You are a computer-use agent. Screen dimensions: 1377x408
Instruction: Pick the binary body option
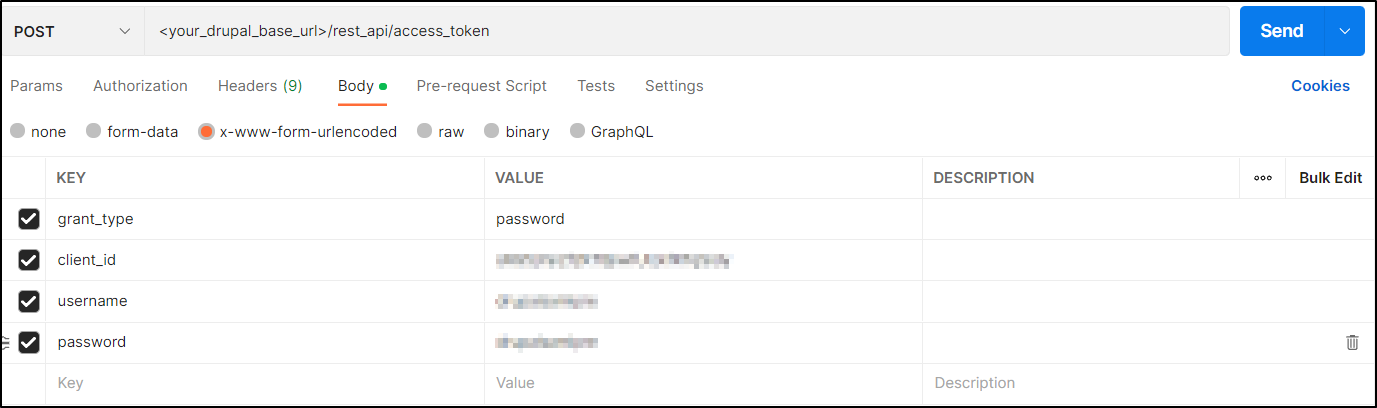[x=492, y=131]
